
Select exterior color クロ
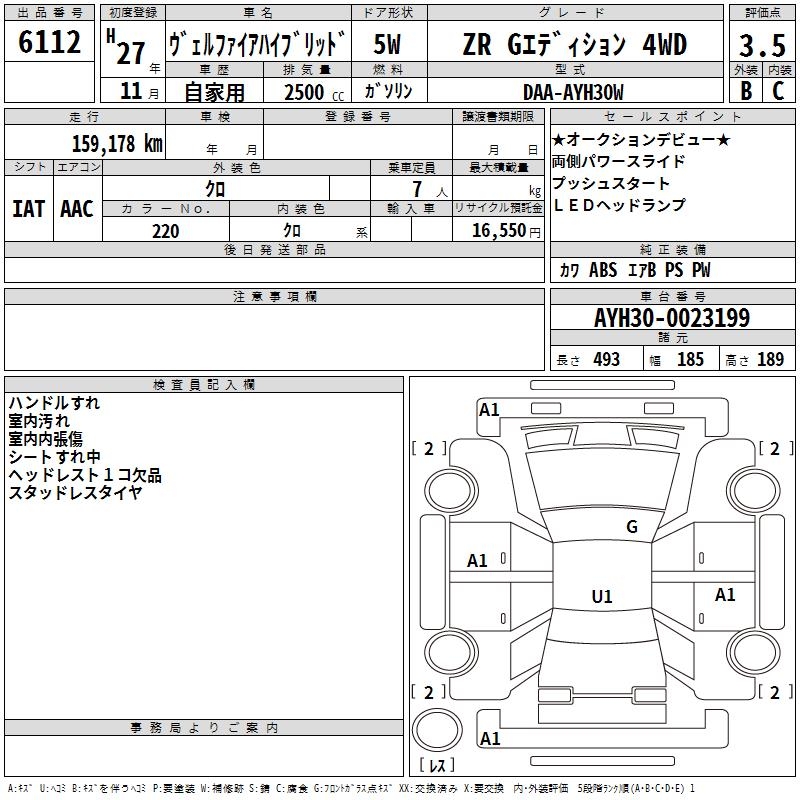coord(215,189)
